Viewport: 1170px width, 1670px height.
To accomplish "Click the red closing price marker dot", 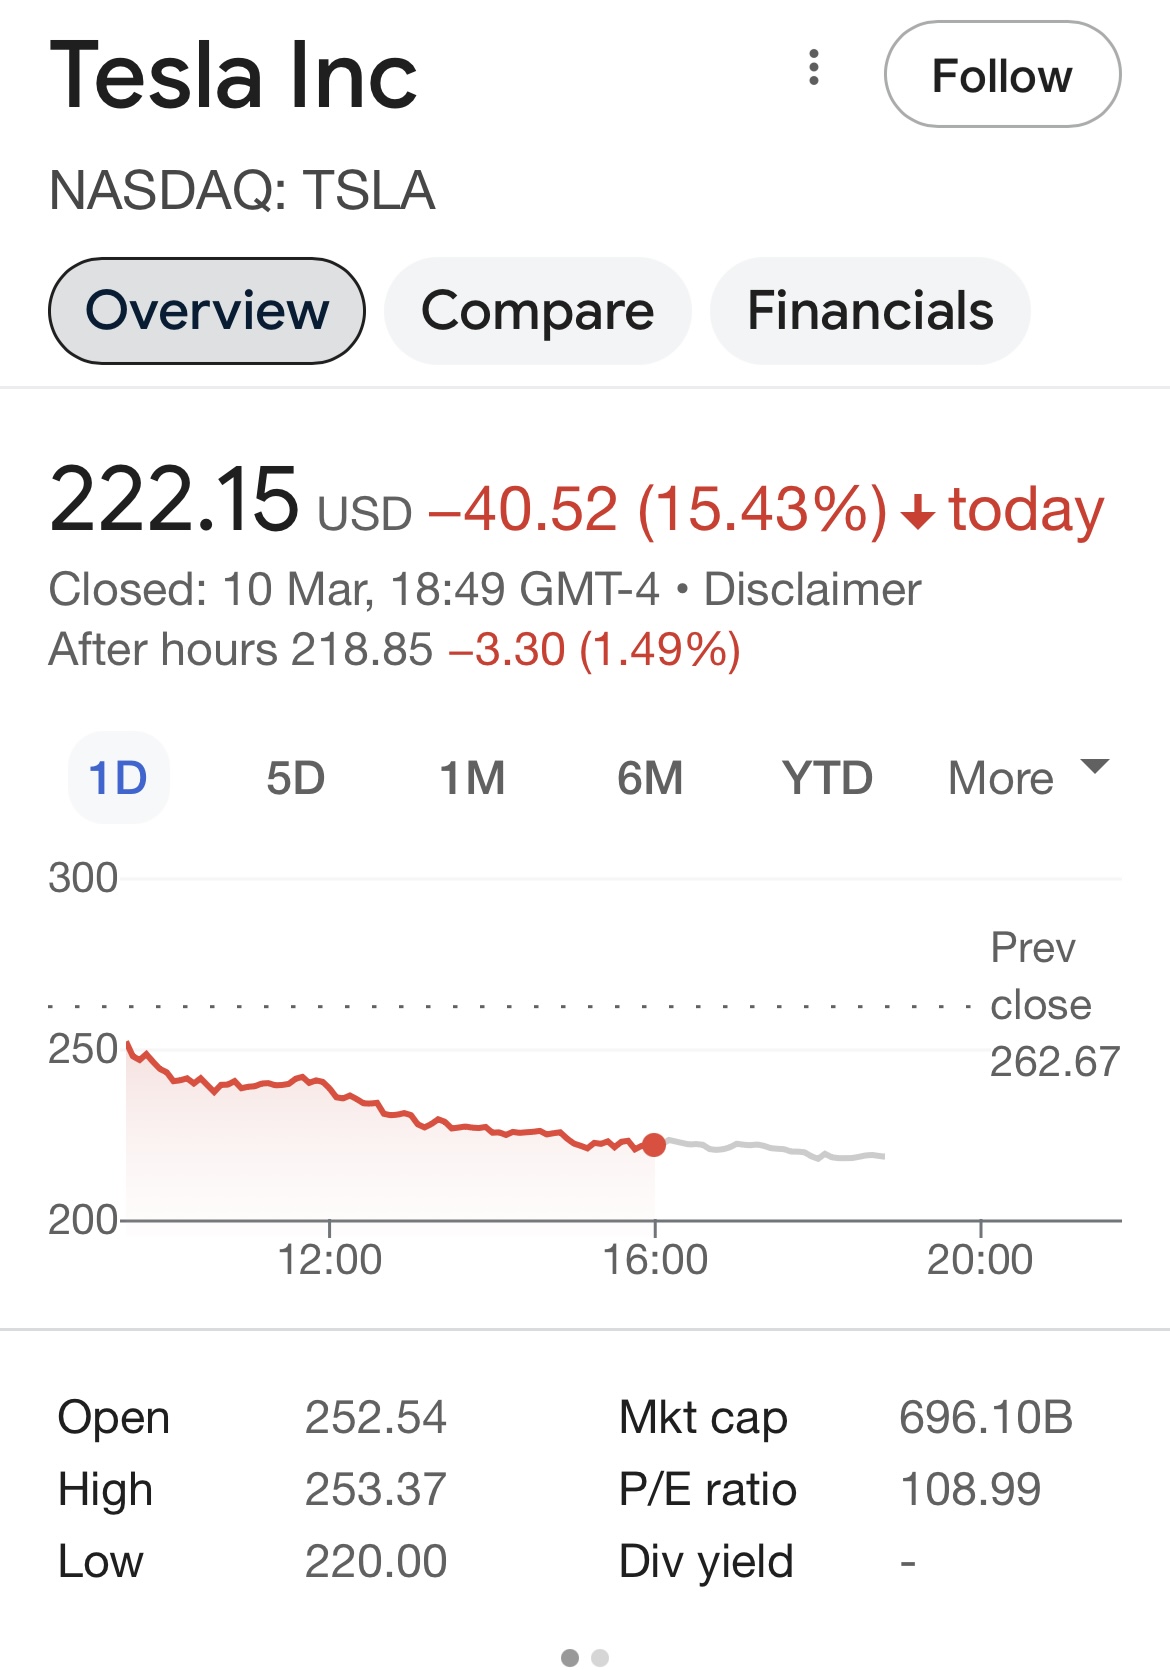I will coord(654,1145).
